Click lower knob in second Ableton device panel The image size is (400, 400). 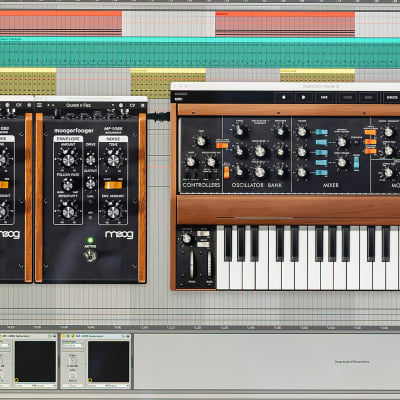73,376
